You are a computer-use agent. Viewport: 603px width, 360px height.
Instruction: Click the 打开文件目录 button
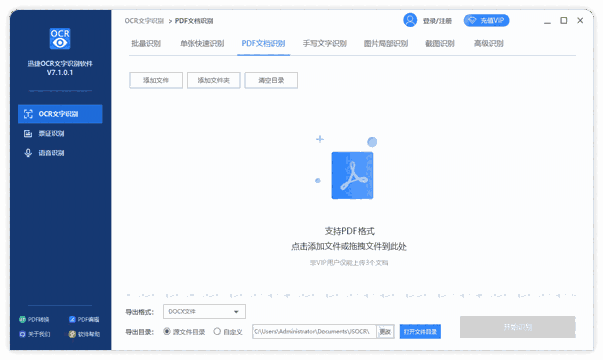420,332
